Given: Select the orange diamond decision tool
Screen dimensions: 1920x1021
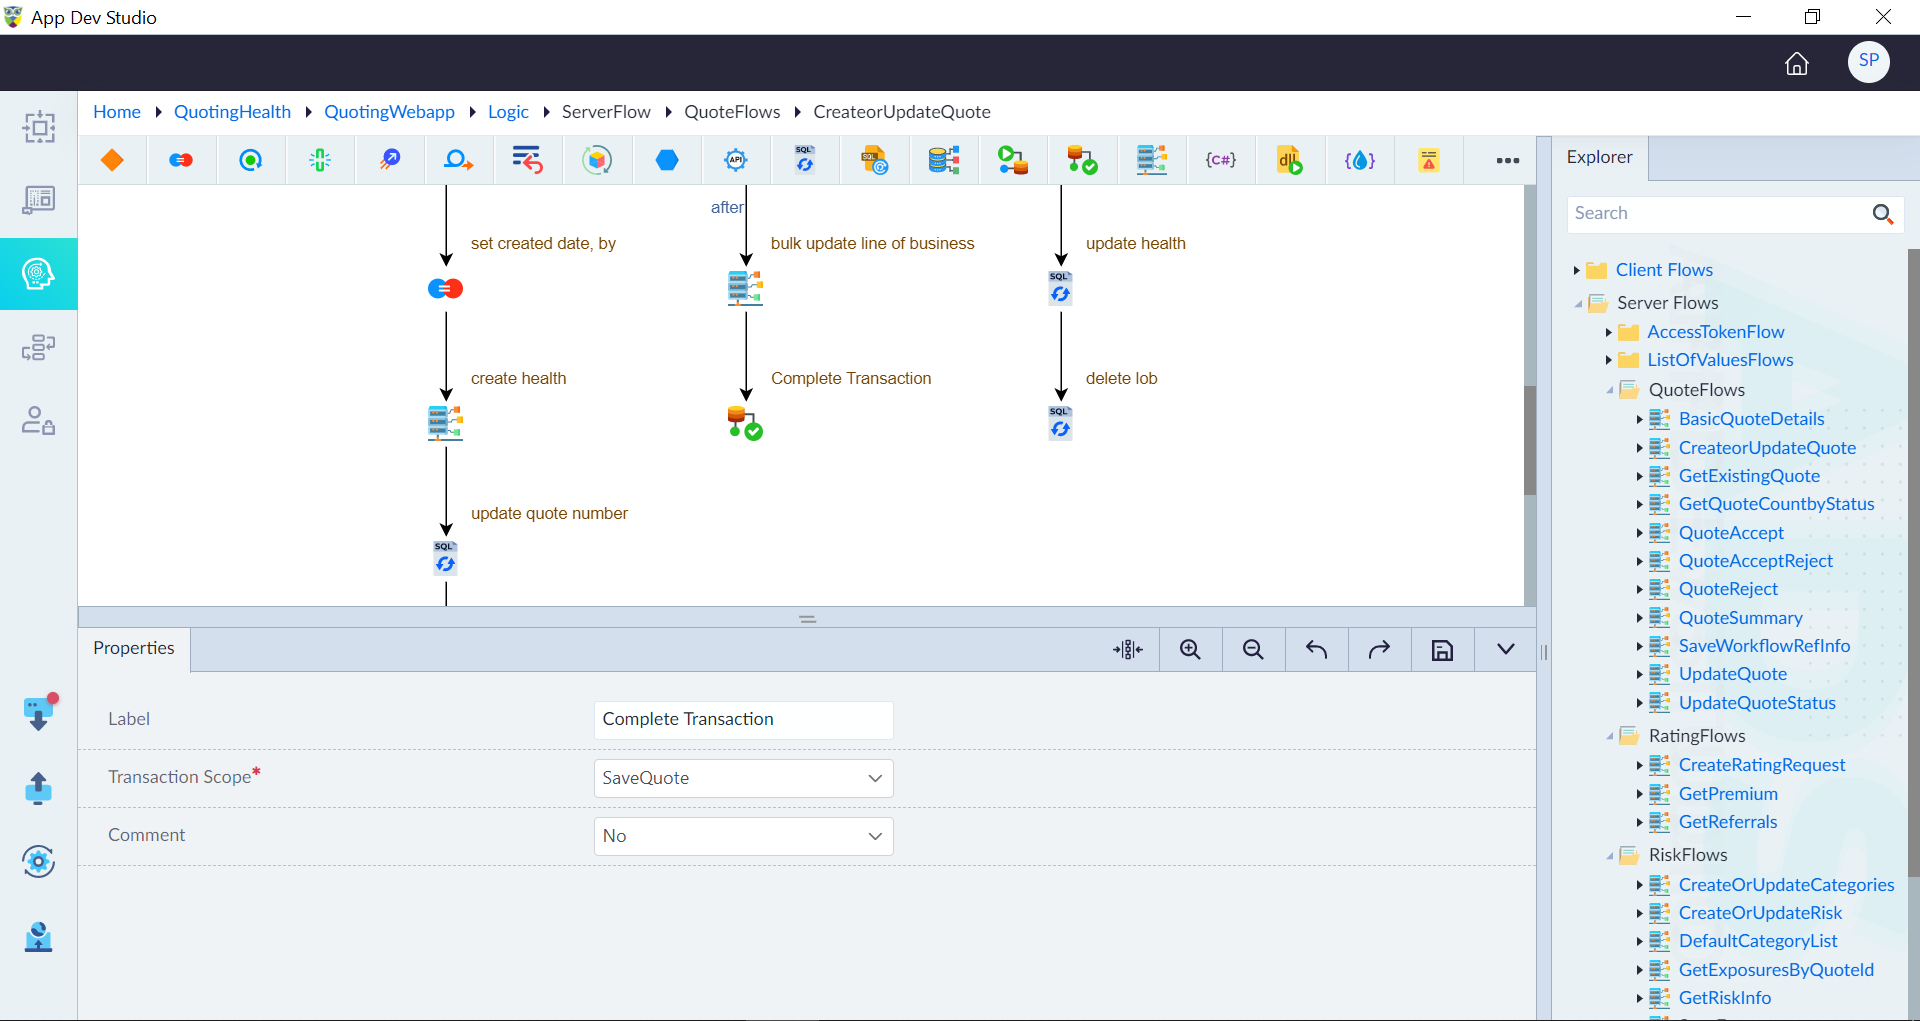Looking at the screenshot, I should (x=112, y=160).
